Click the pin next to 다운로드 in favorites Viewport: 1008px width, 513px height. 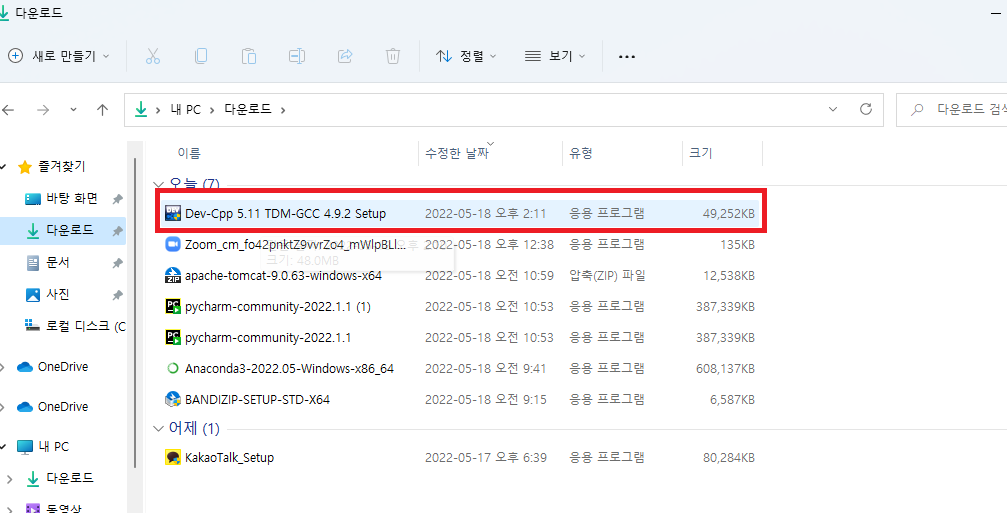pos(117,231)
